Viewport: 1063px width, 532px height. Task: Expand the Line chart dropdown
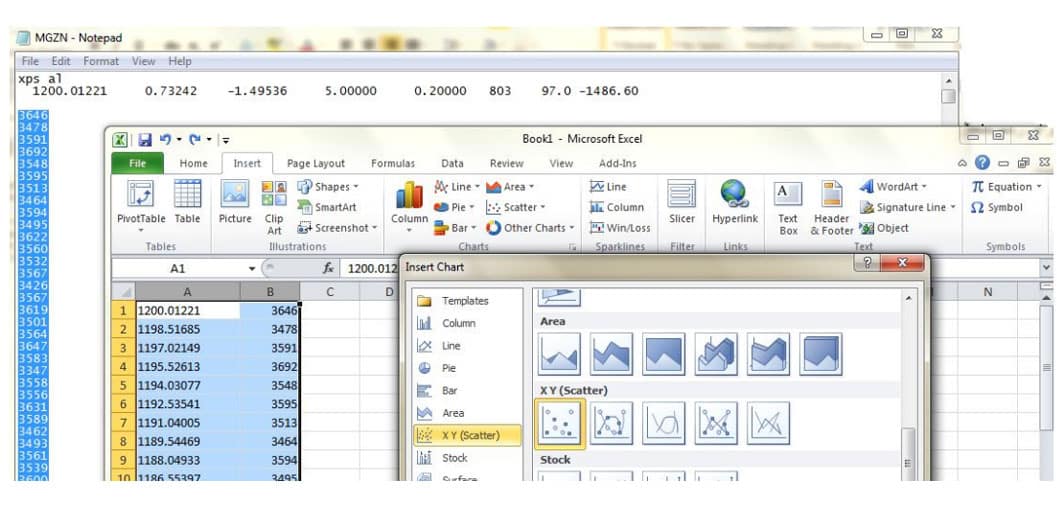(x=456, y=186)
